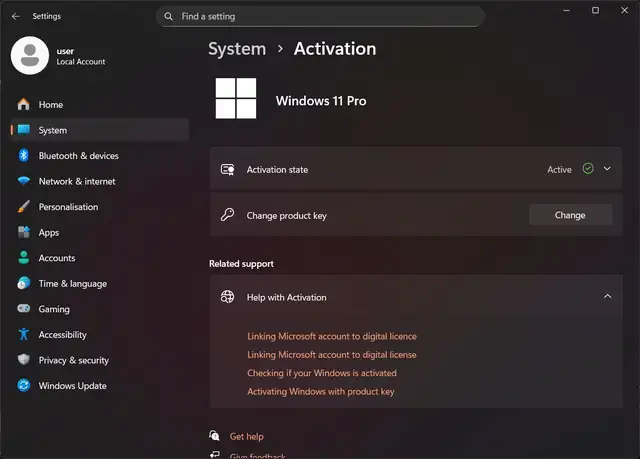Open Home in the sidebar

pyautogui.click(x=100, y=104)
